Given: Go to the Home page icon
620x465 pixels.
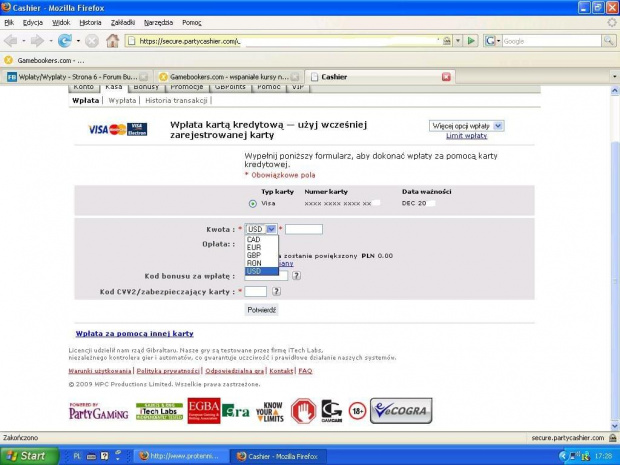Looking at the screenshot, I should coord(113,40).
